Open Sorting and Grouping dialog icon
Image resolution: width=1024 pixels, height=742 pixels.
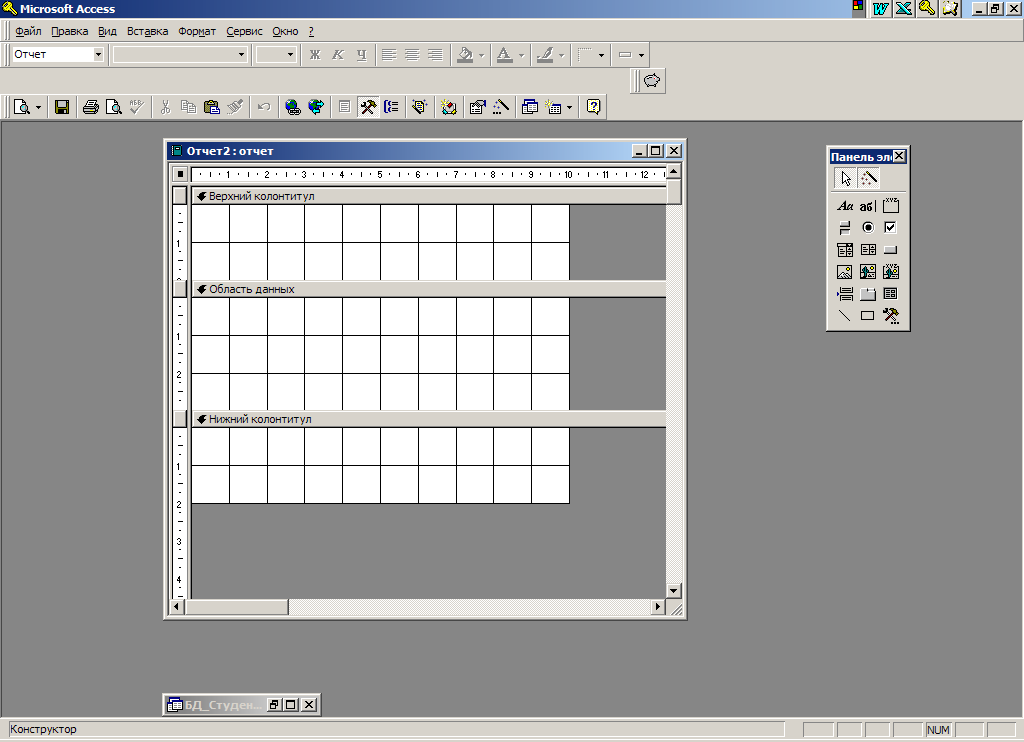coord(391,107)
